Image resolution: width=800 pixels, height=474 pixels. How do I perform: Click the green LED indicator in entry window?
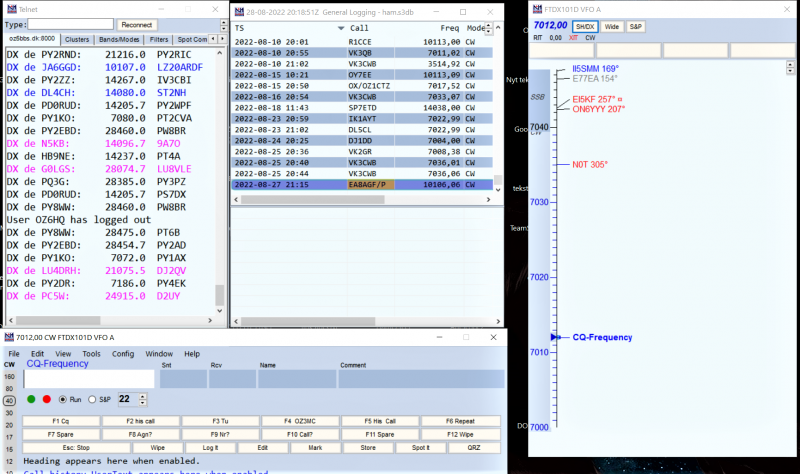tap(31, 399)
